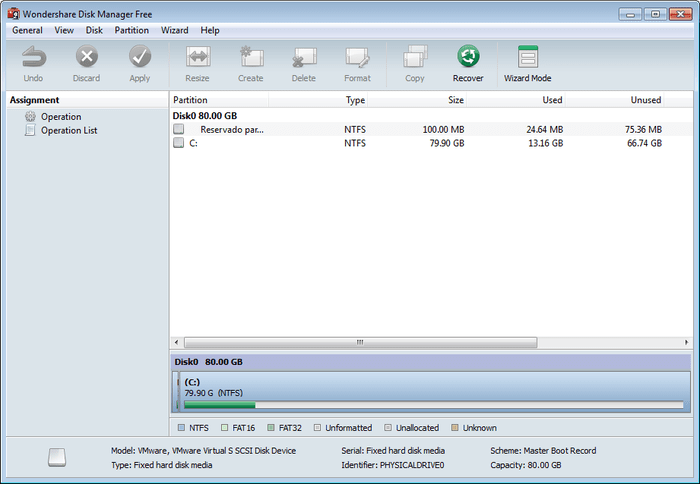
Task: Open the Disk menu
Action: (x=94, y=30)
